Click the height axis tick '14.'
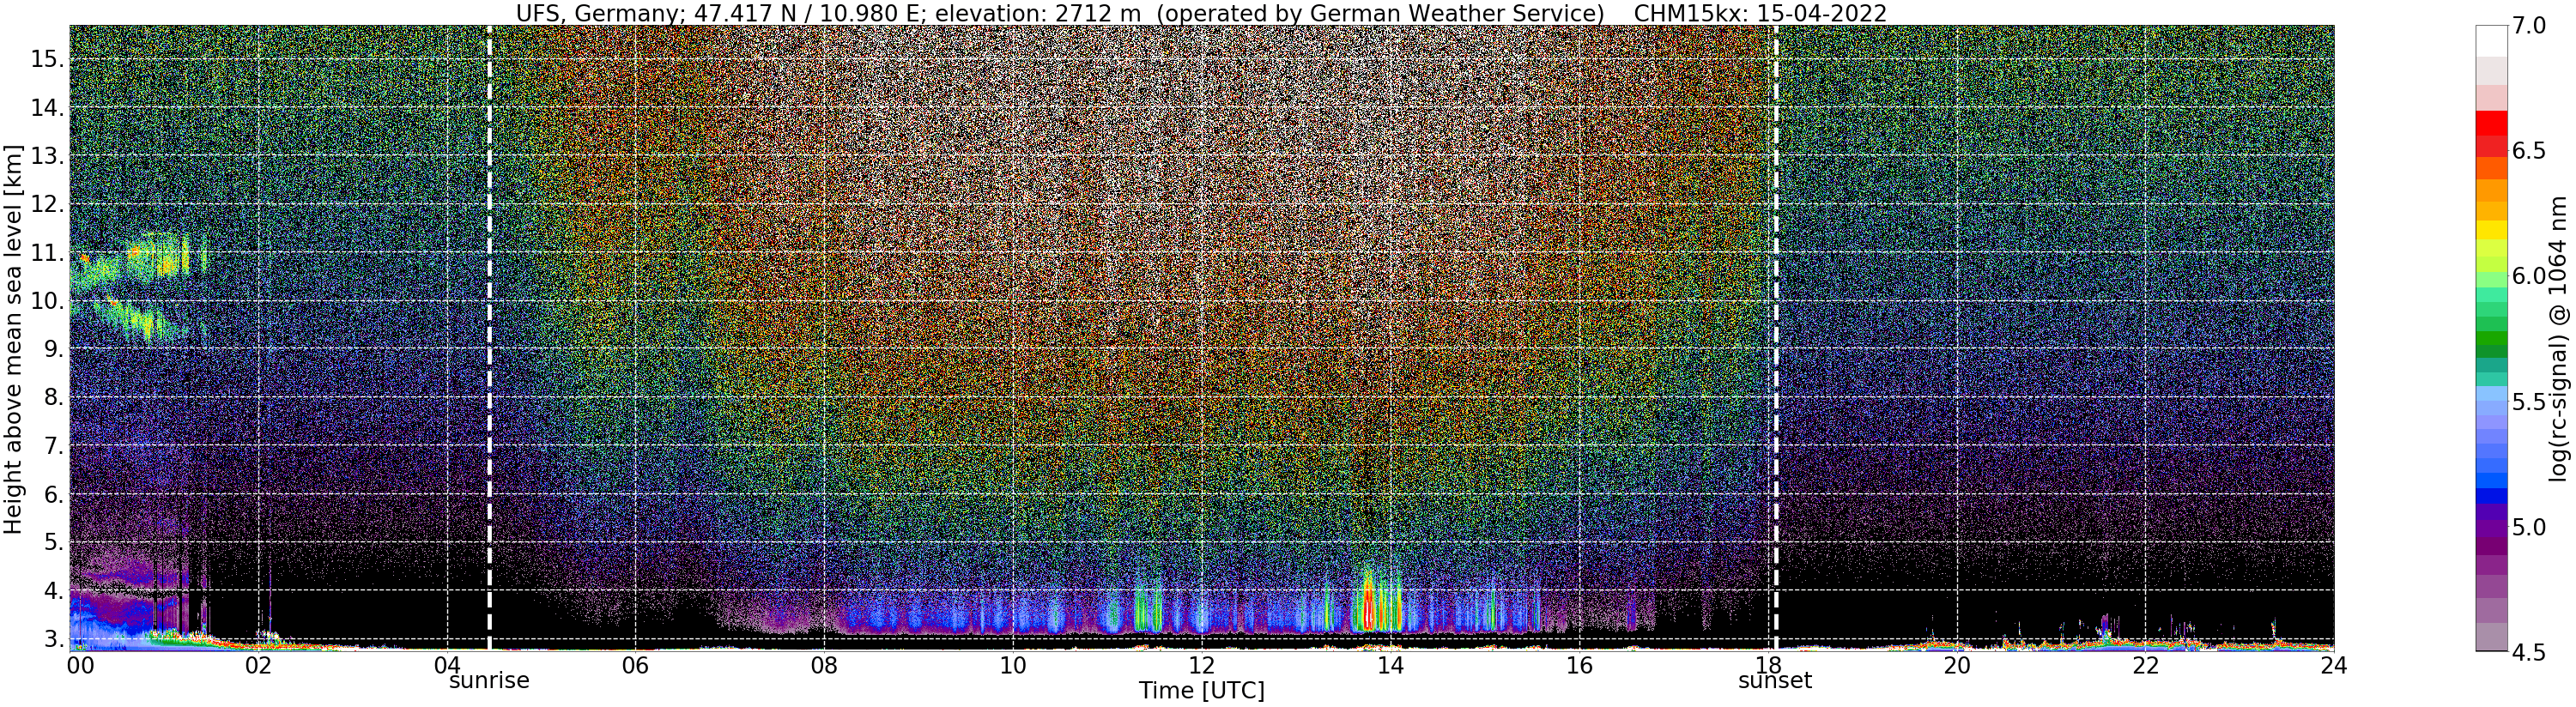Screen dimensions: 2576x707 pyautogui.click(x=47, y=107)
